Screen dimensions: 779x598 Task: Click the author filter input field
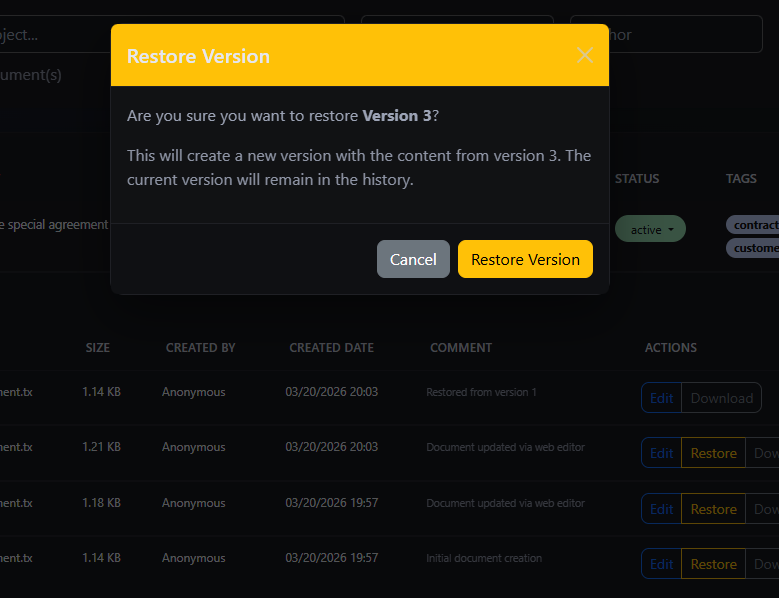[x=666, y=34]
